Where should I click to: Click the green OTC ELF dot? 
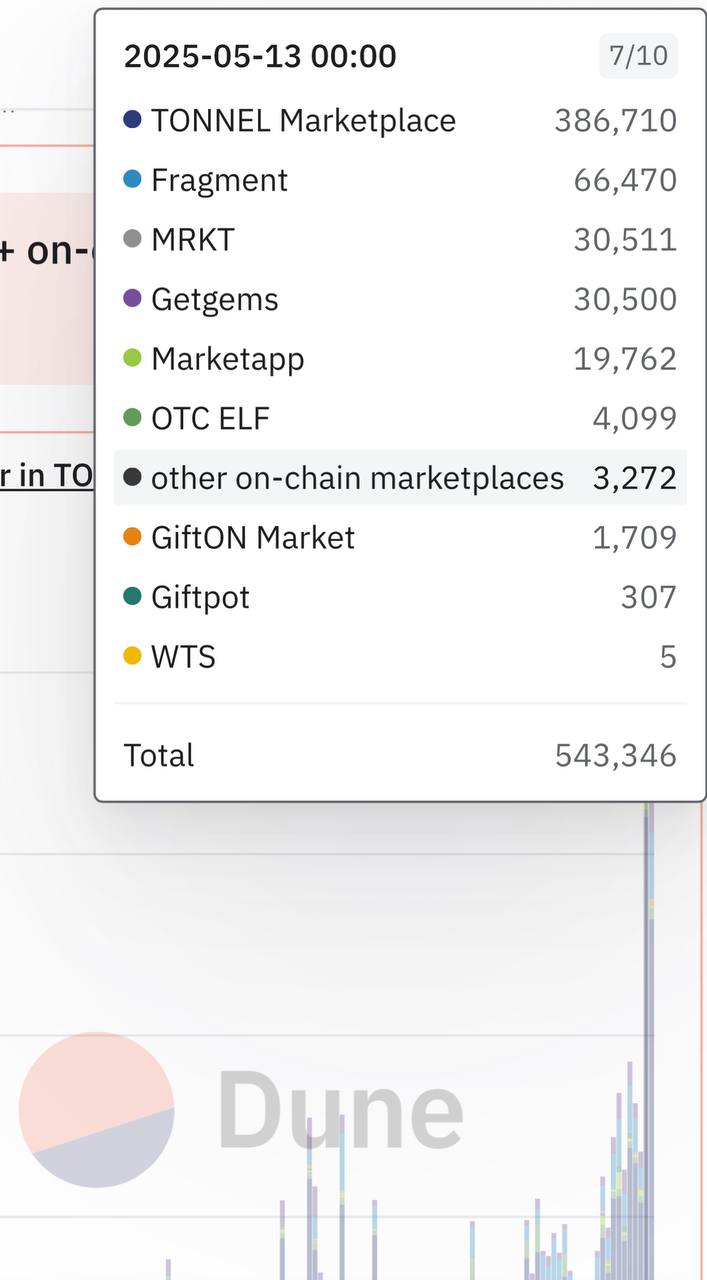point(132,418)
